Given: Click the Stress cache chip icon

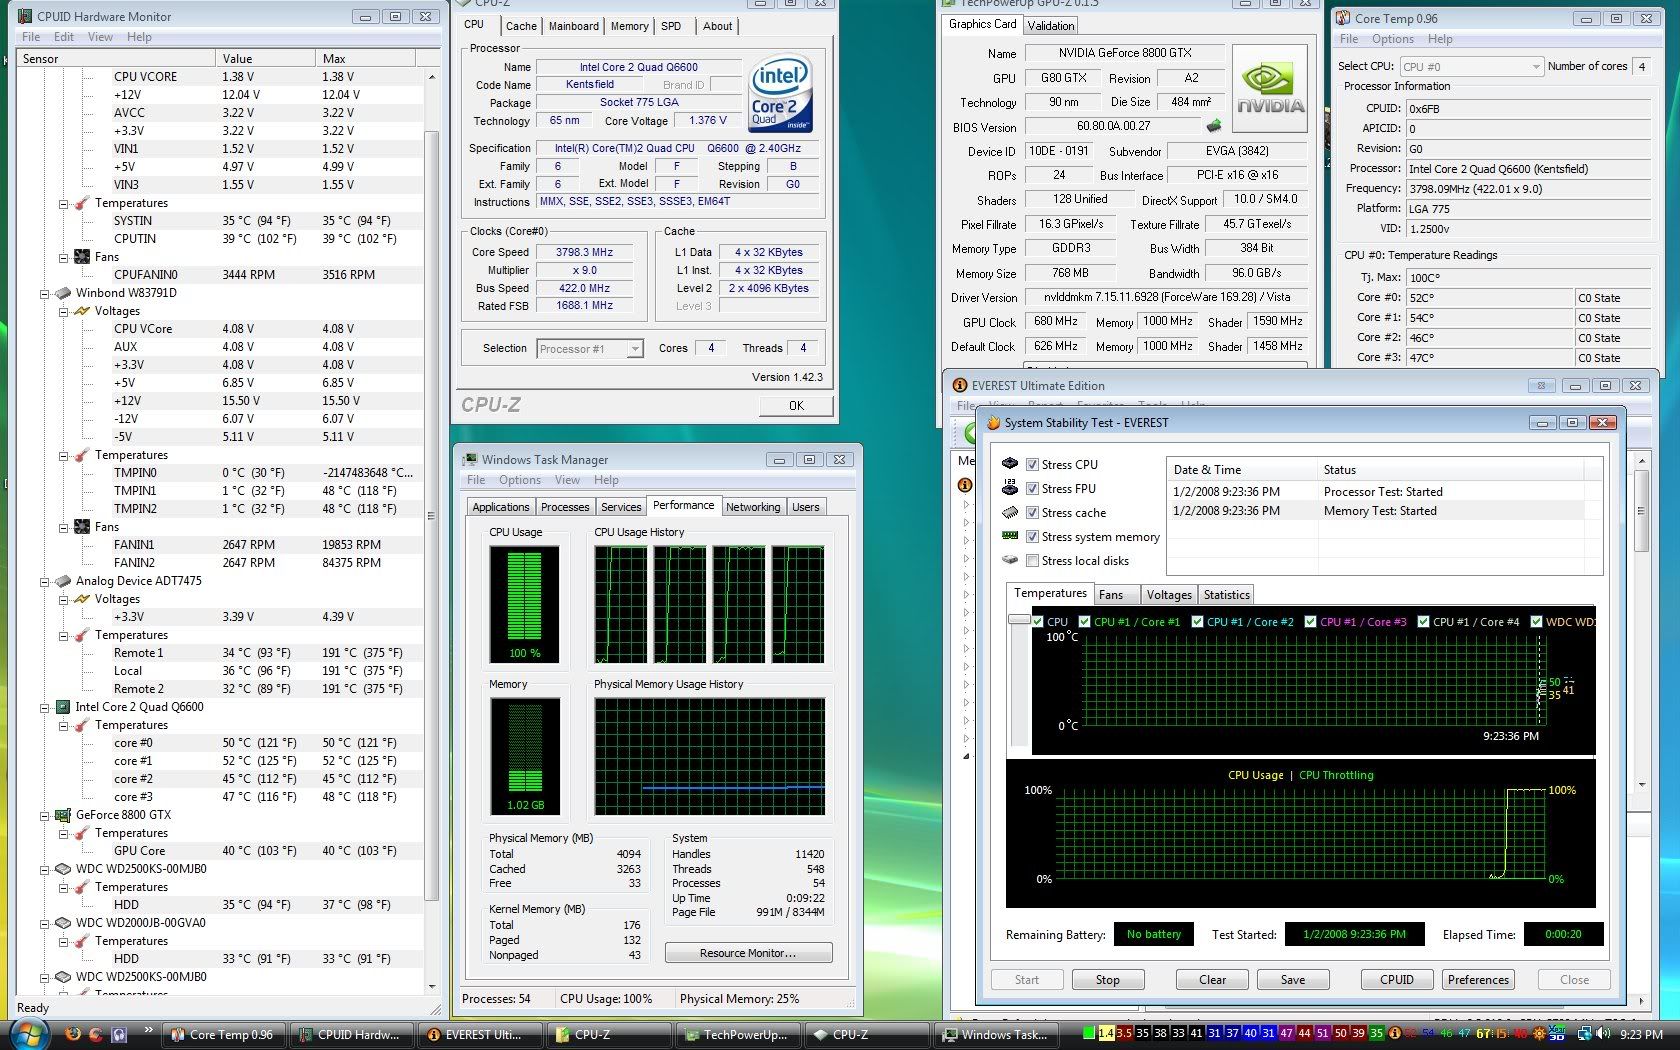Looking at the screenshot, I should [x=1010, y=512].
